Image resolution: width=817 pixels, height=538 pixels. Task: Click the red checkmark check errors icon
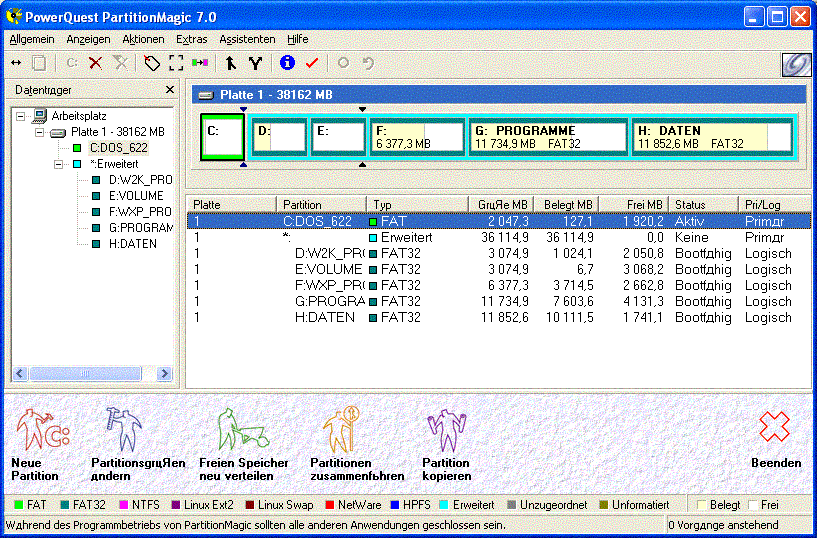(312, 63)
